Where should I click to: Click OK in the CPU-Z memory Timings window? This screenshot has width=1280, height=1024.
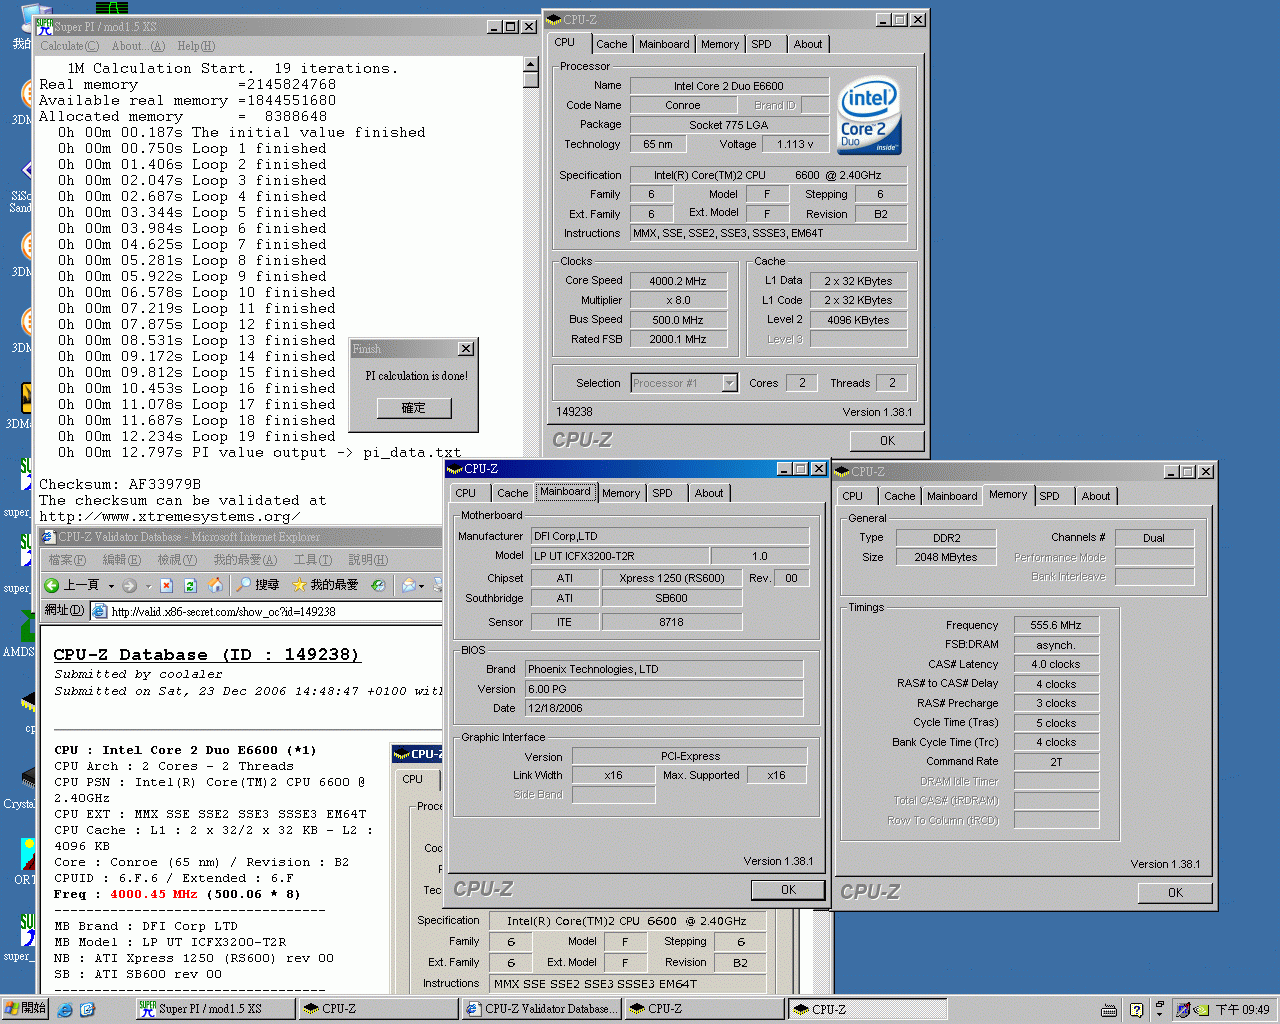1175,893
